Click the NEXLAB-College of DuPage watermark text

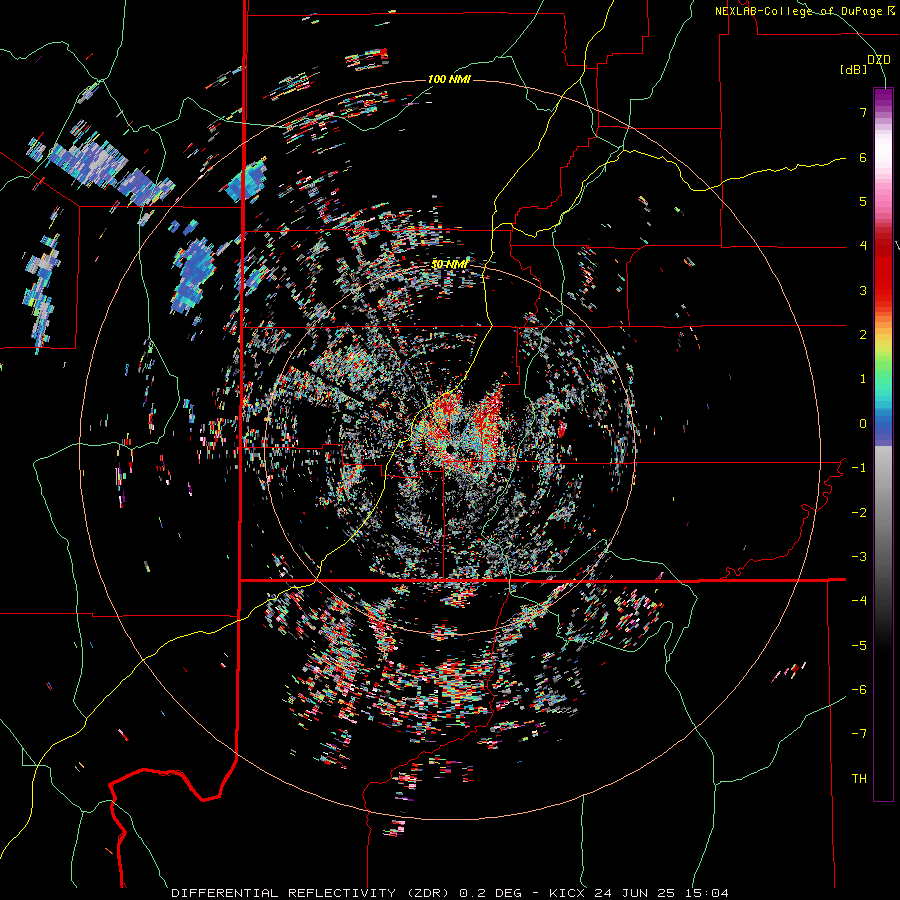click(x=804, y=11)
